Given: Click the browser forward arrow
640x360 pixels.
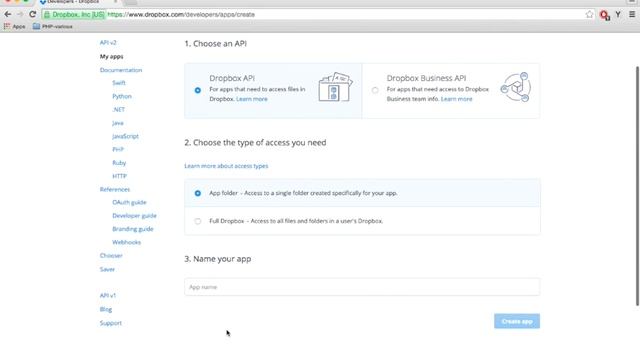Looking at the screenshot, I should pyautogui.click(x=20, y=14).
